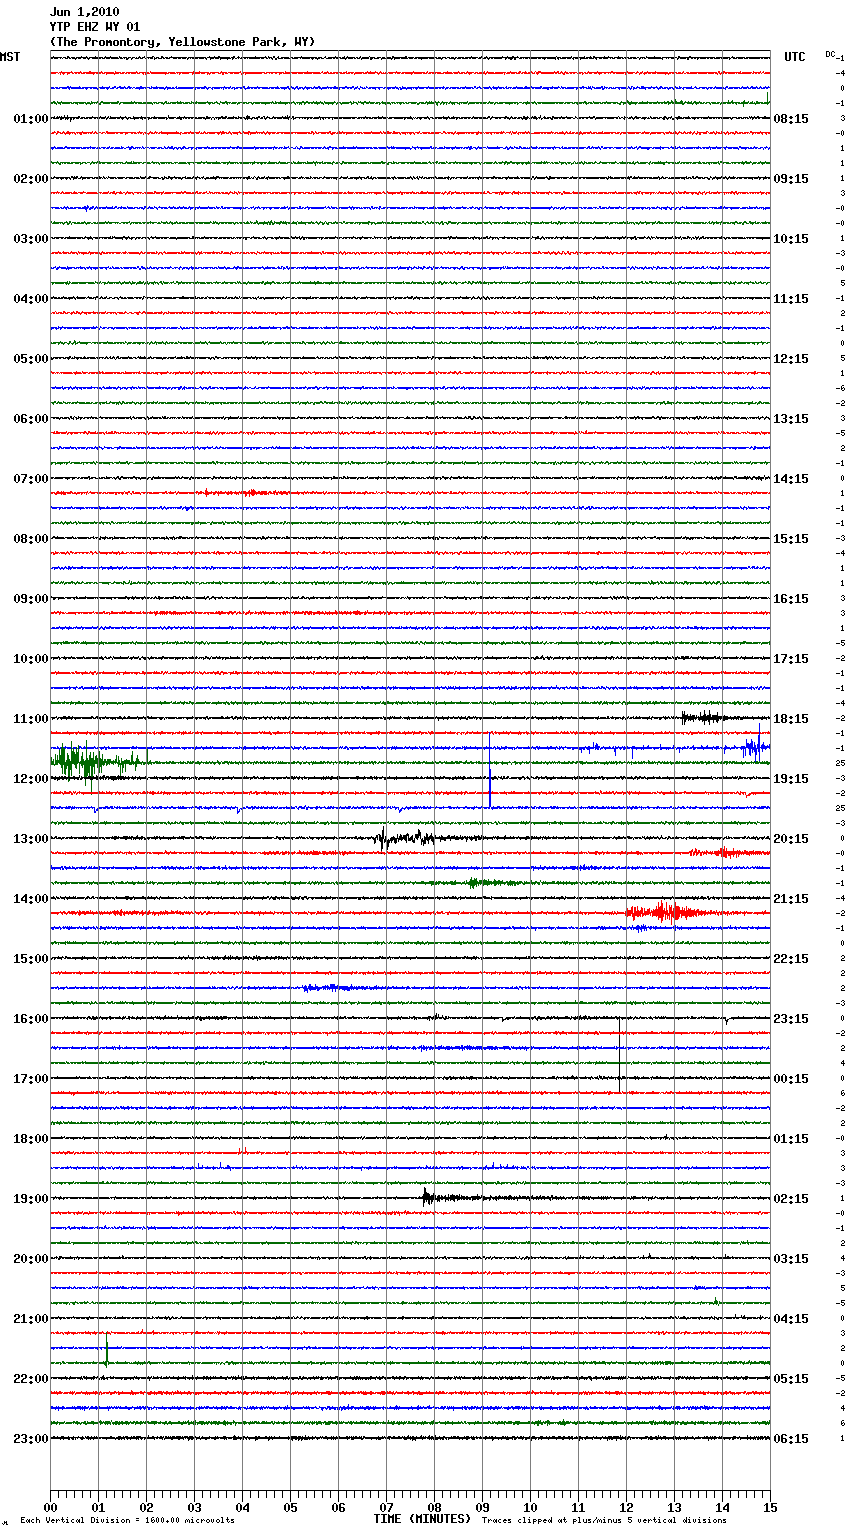Click the MST time label 14:00
Viewport: 850px width, 1534px height.
31,899
